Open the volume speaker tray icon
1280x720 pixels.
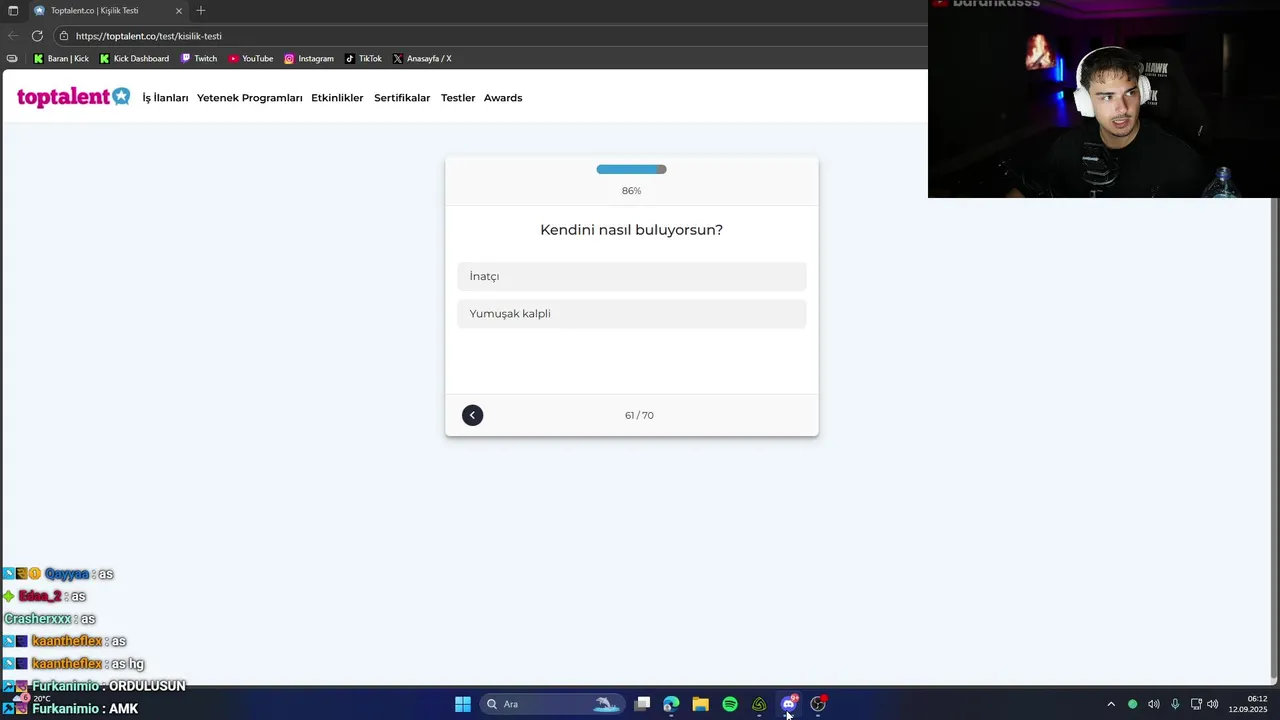(1213, 704)
